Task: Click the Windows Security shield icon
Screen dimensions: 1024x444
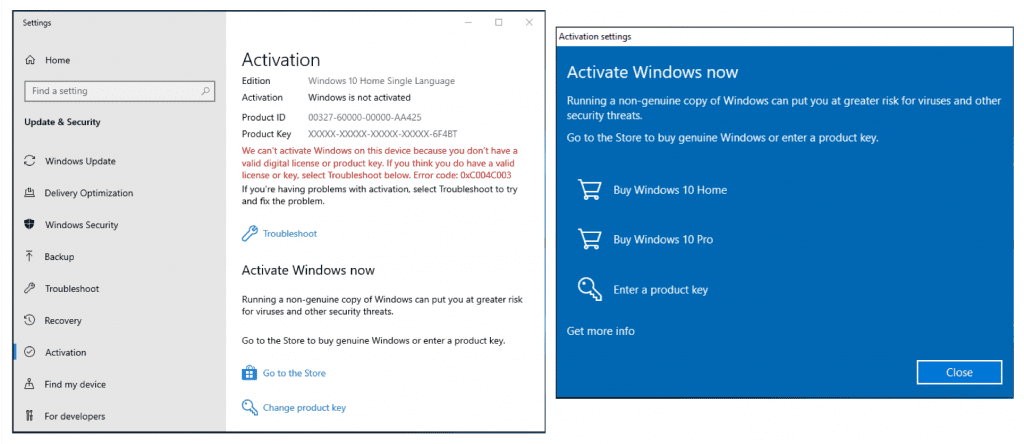Action: point(29,225)
